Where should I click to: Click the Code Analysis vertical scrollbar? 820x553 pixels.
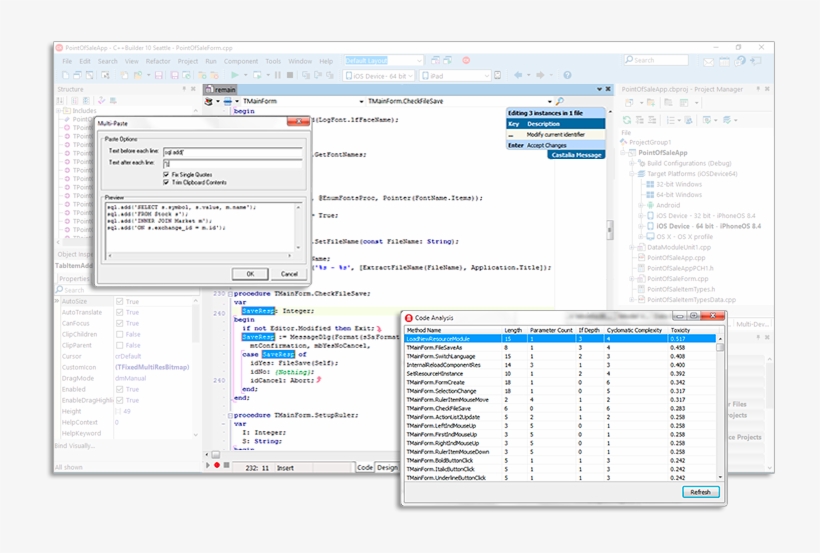(720, 409)
